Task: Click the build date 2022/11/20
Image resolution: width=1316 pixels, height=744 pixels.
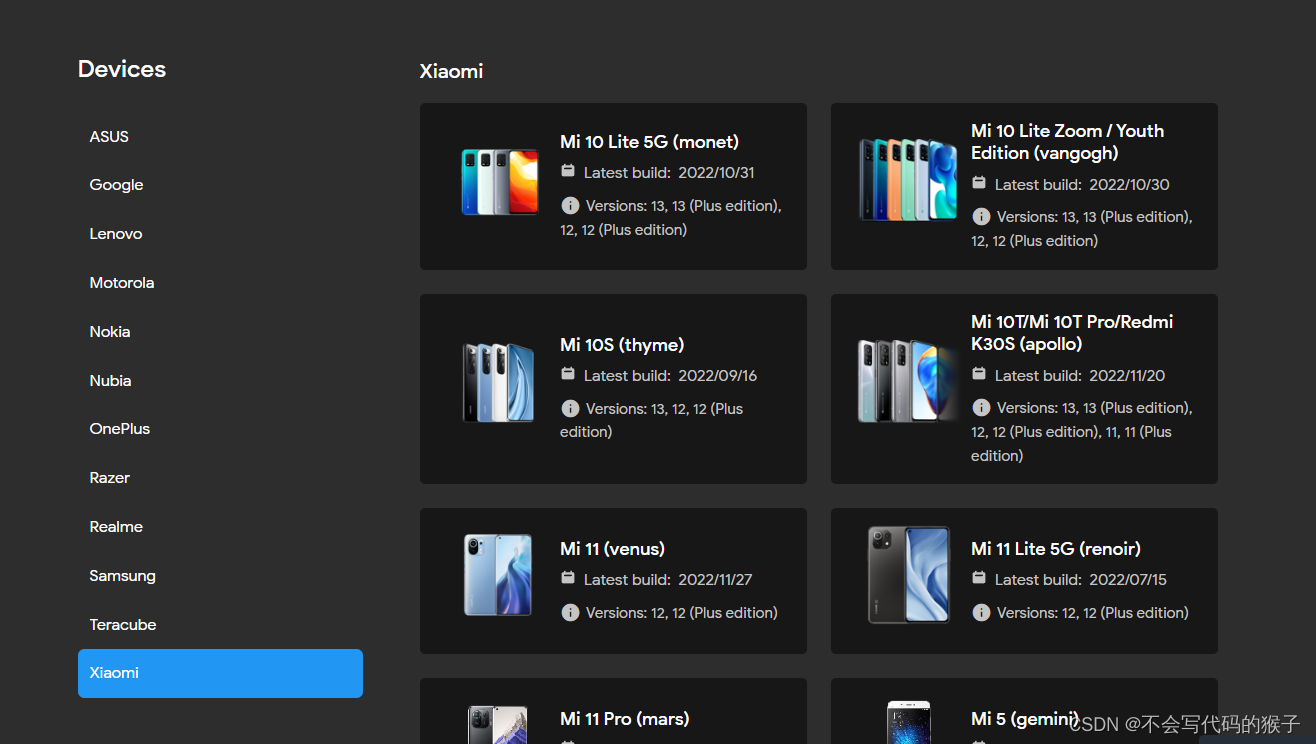Action: coord(1127,375)
